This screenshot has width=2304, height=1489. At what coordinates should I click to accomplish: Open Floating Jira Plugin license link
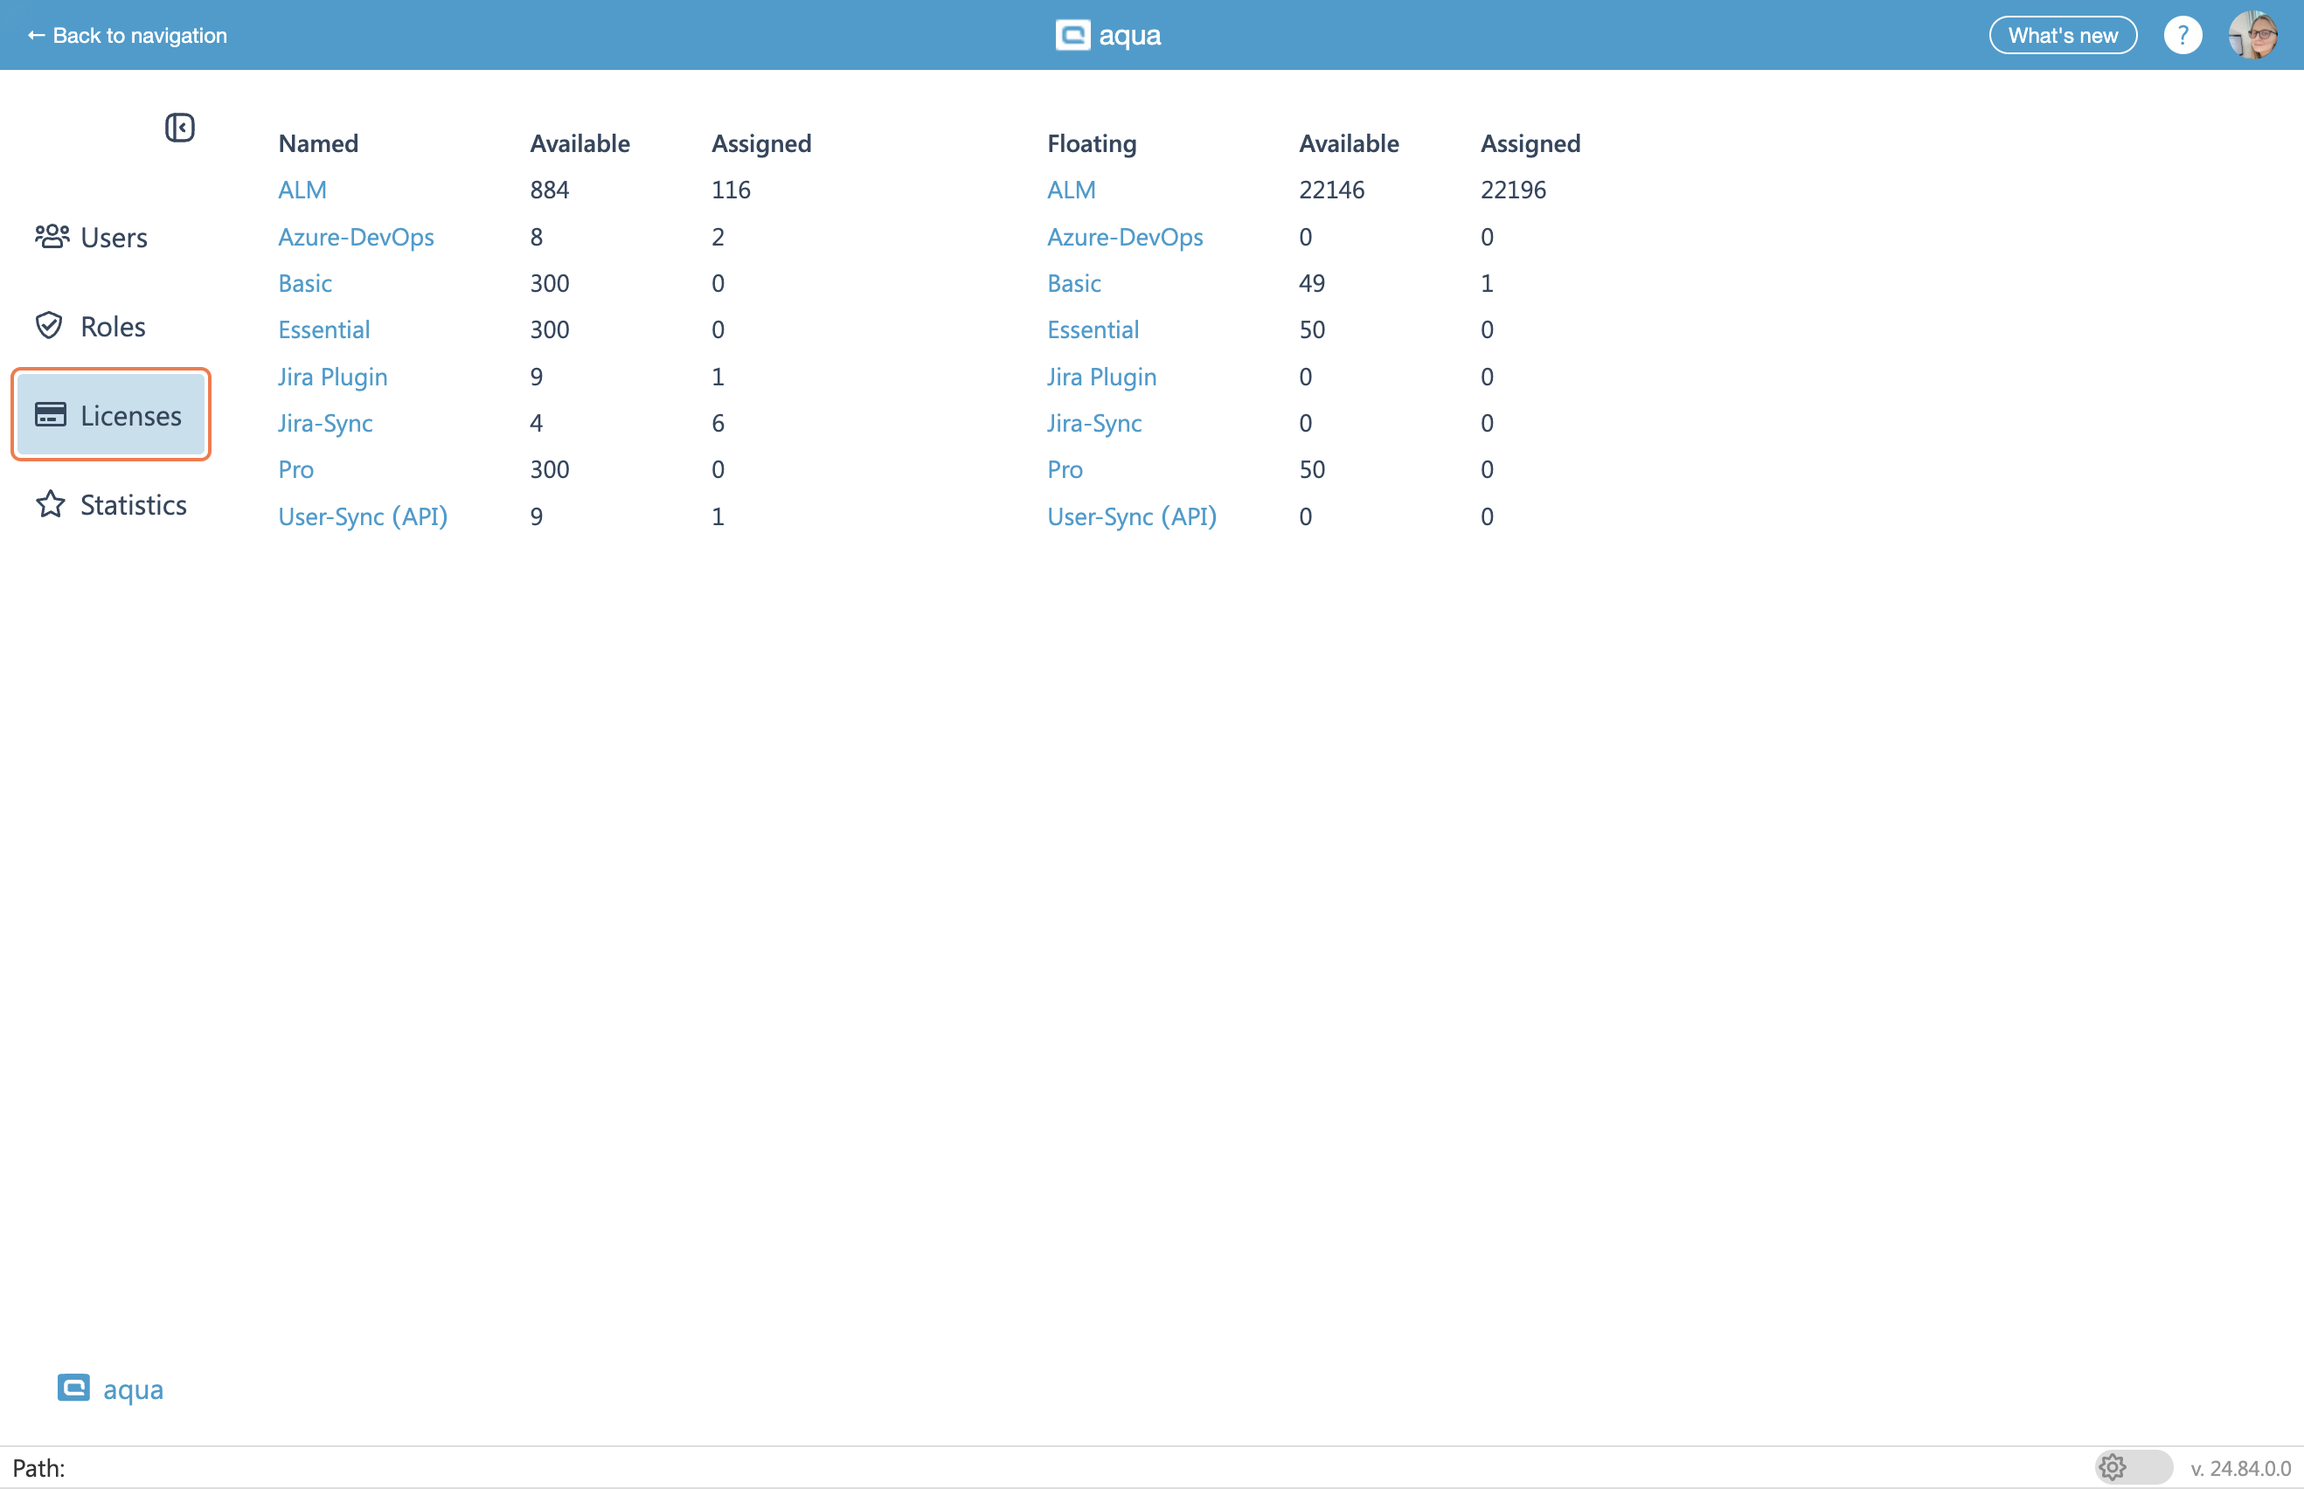(x=1101, y=377)
